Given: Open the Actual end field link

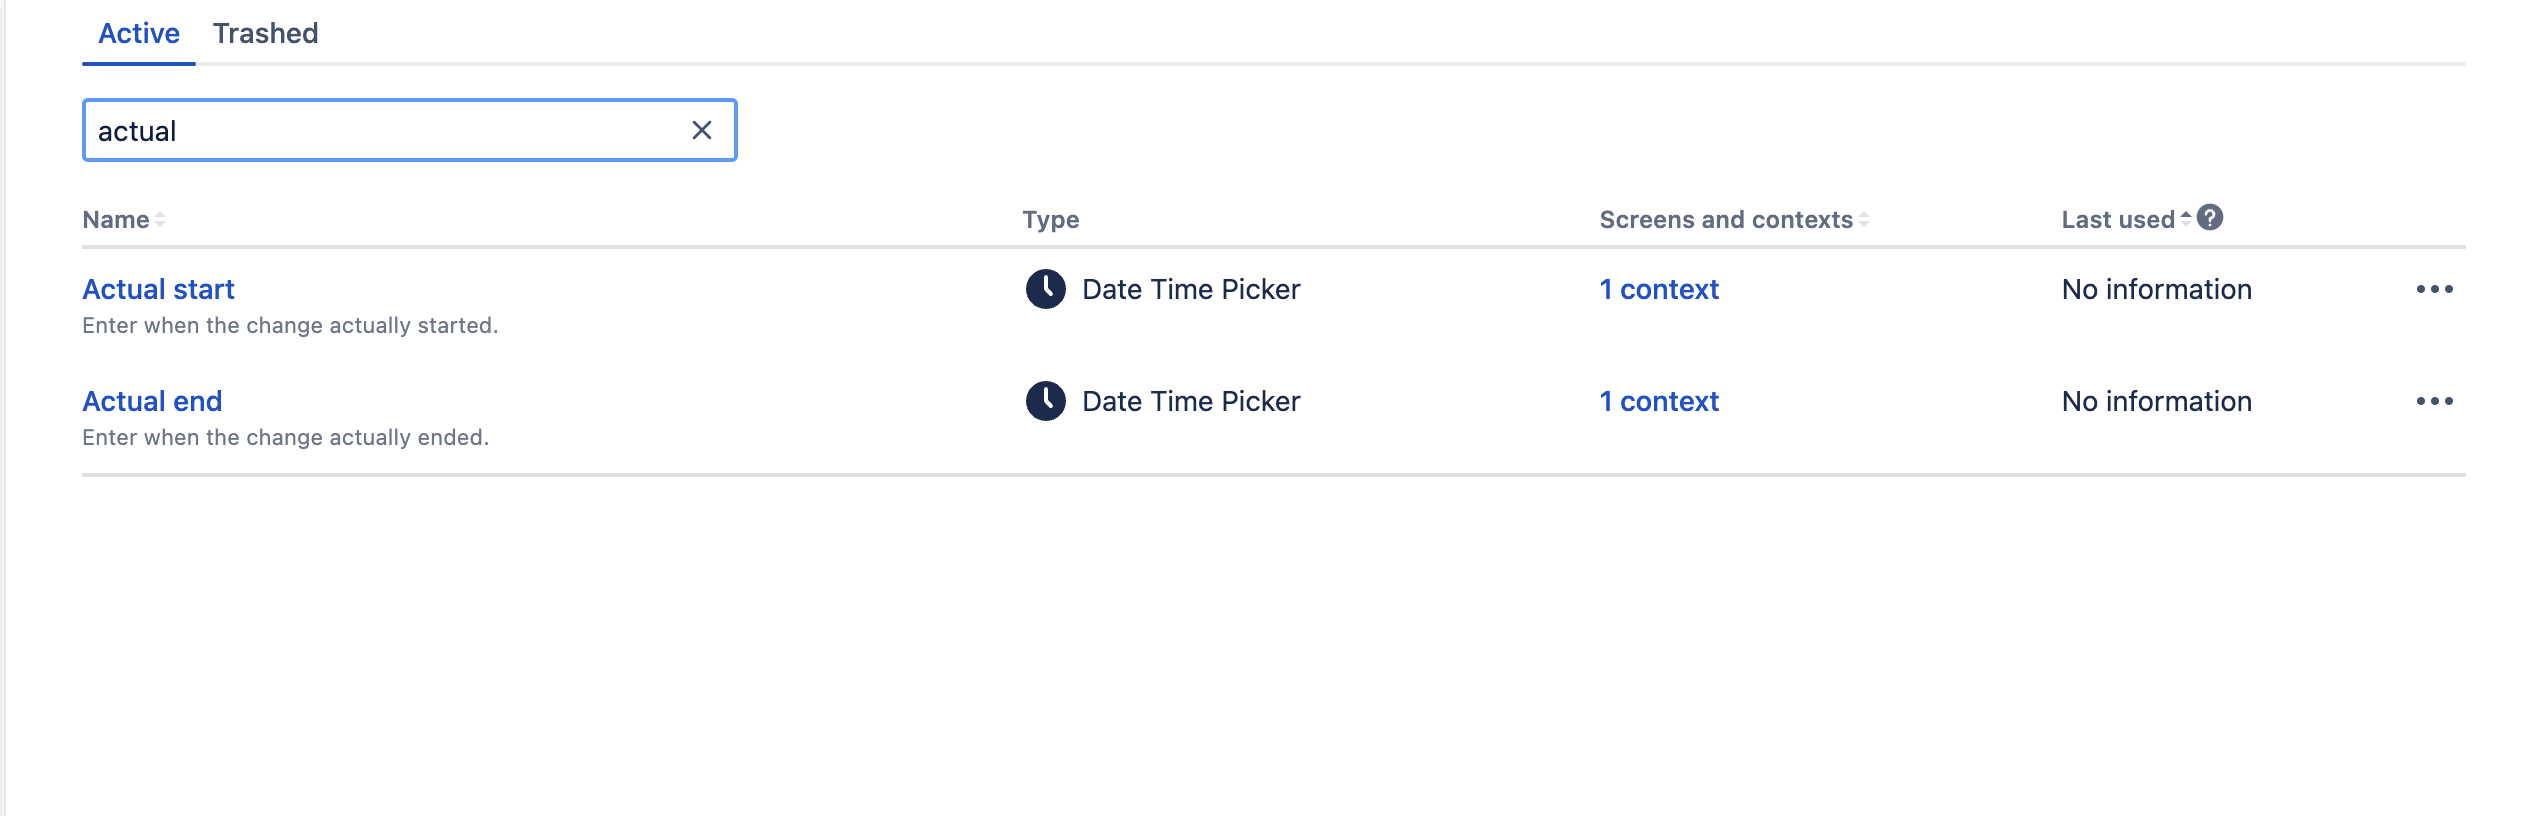Looking at the screenshot, I should click(152, 401).
